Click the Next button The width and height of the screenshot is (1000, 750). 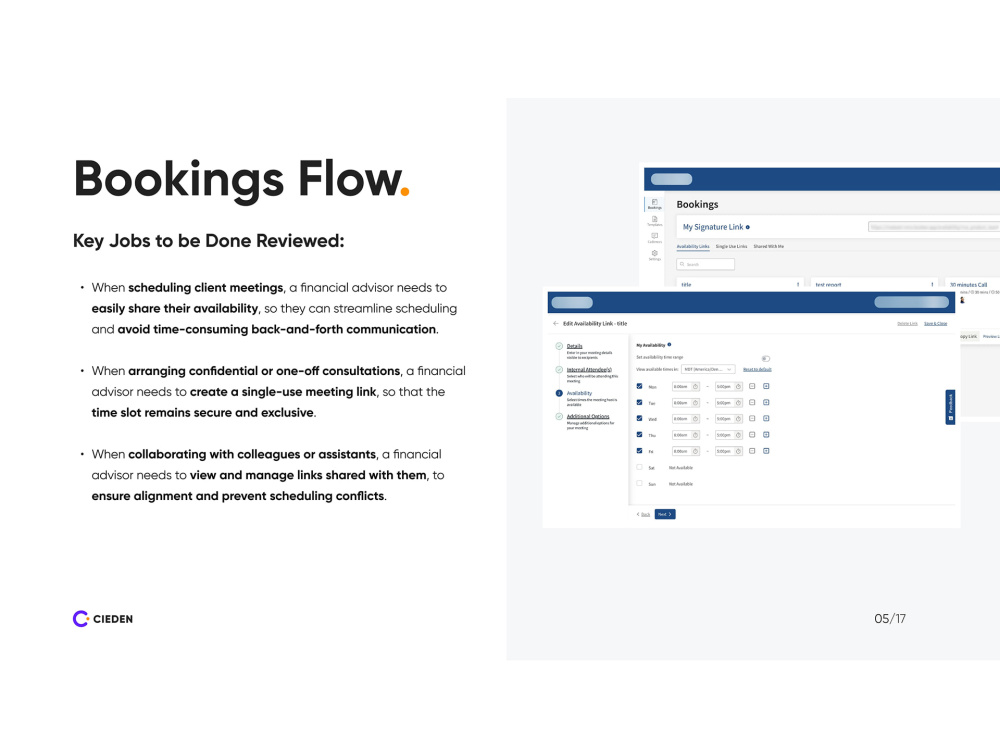pos(665,514)
